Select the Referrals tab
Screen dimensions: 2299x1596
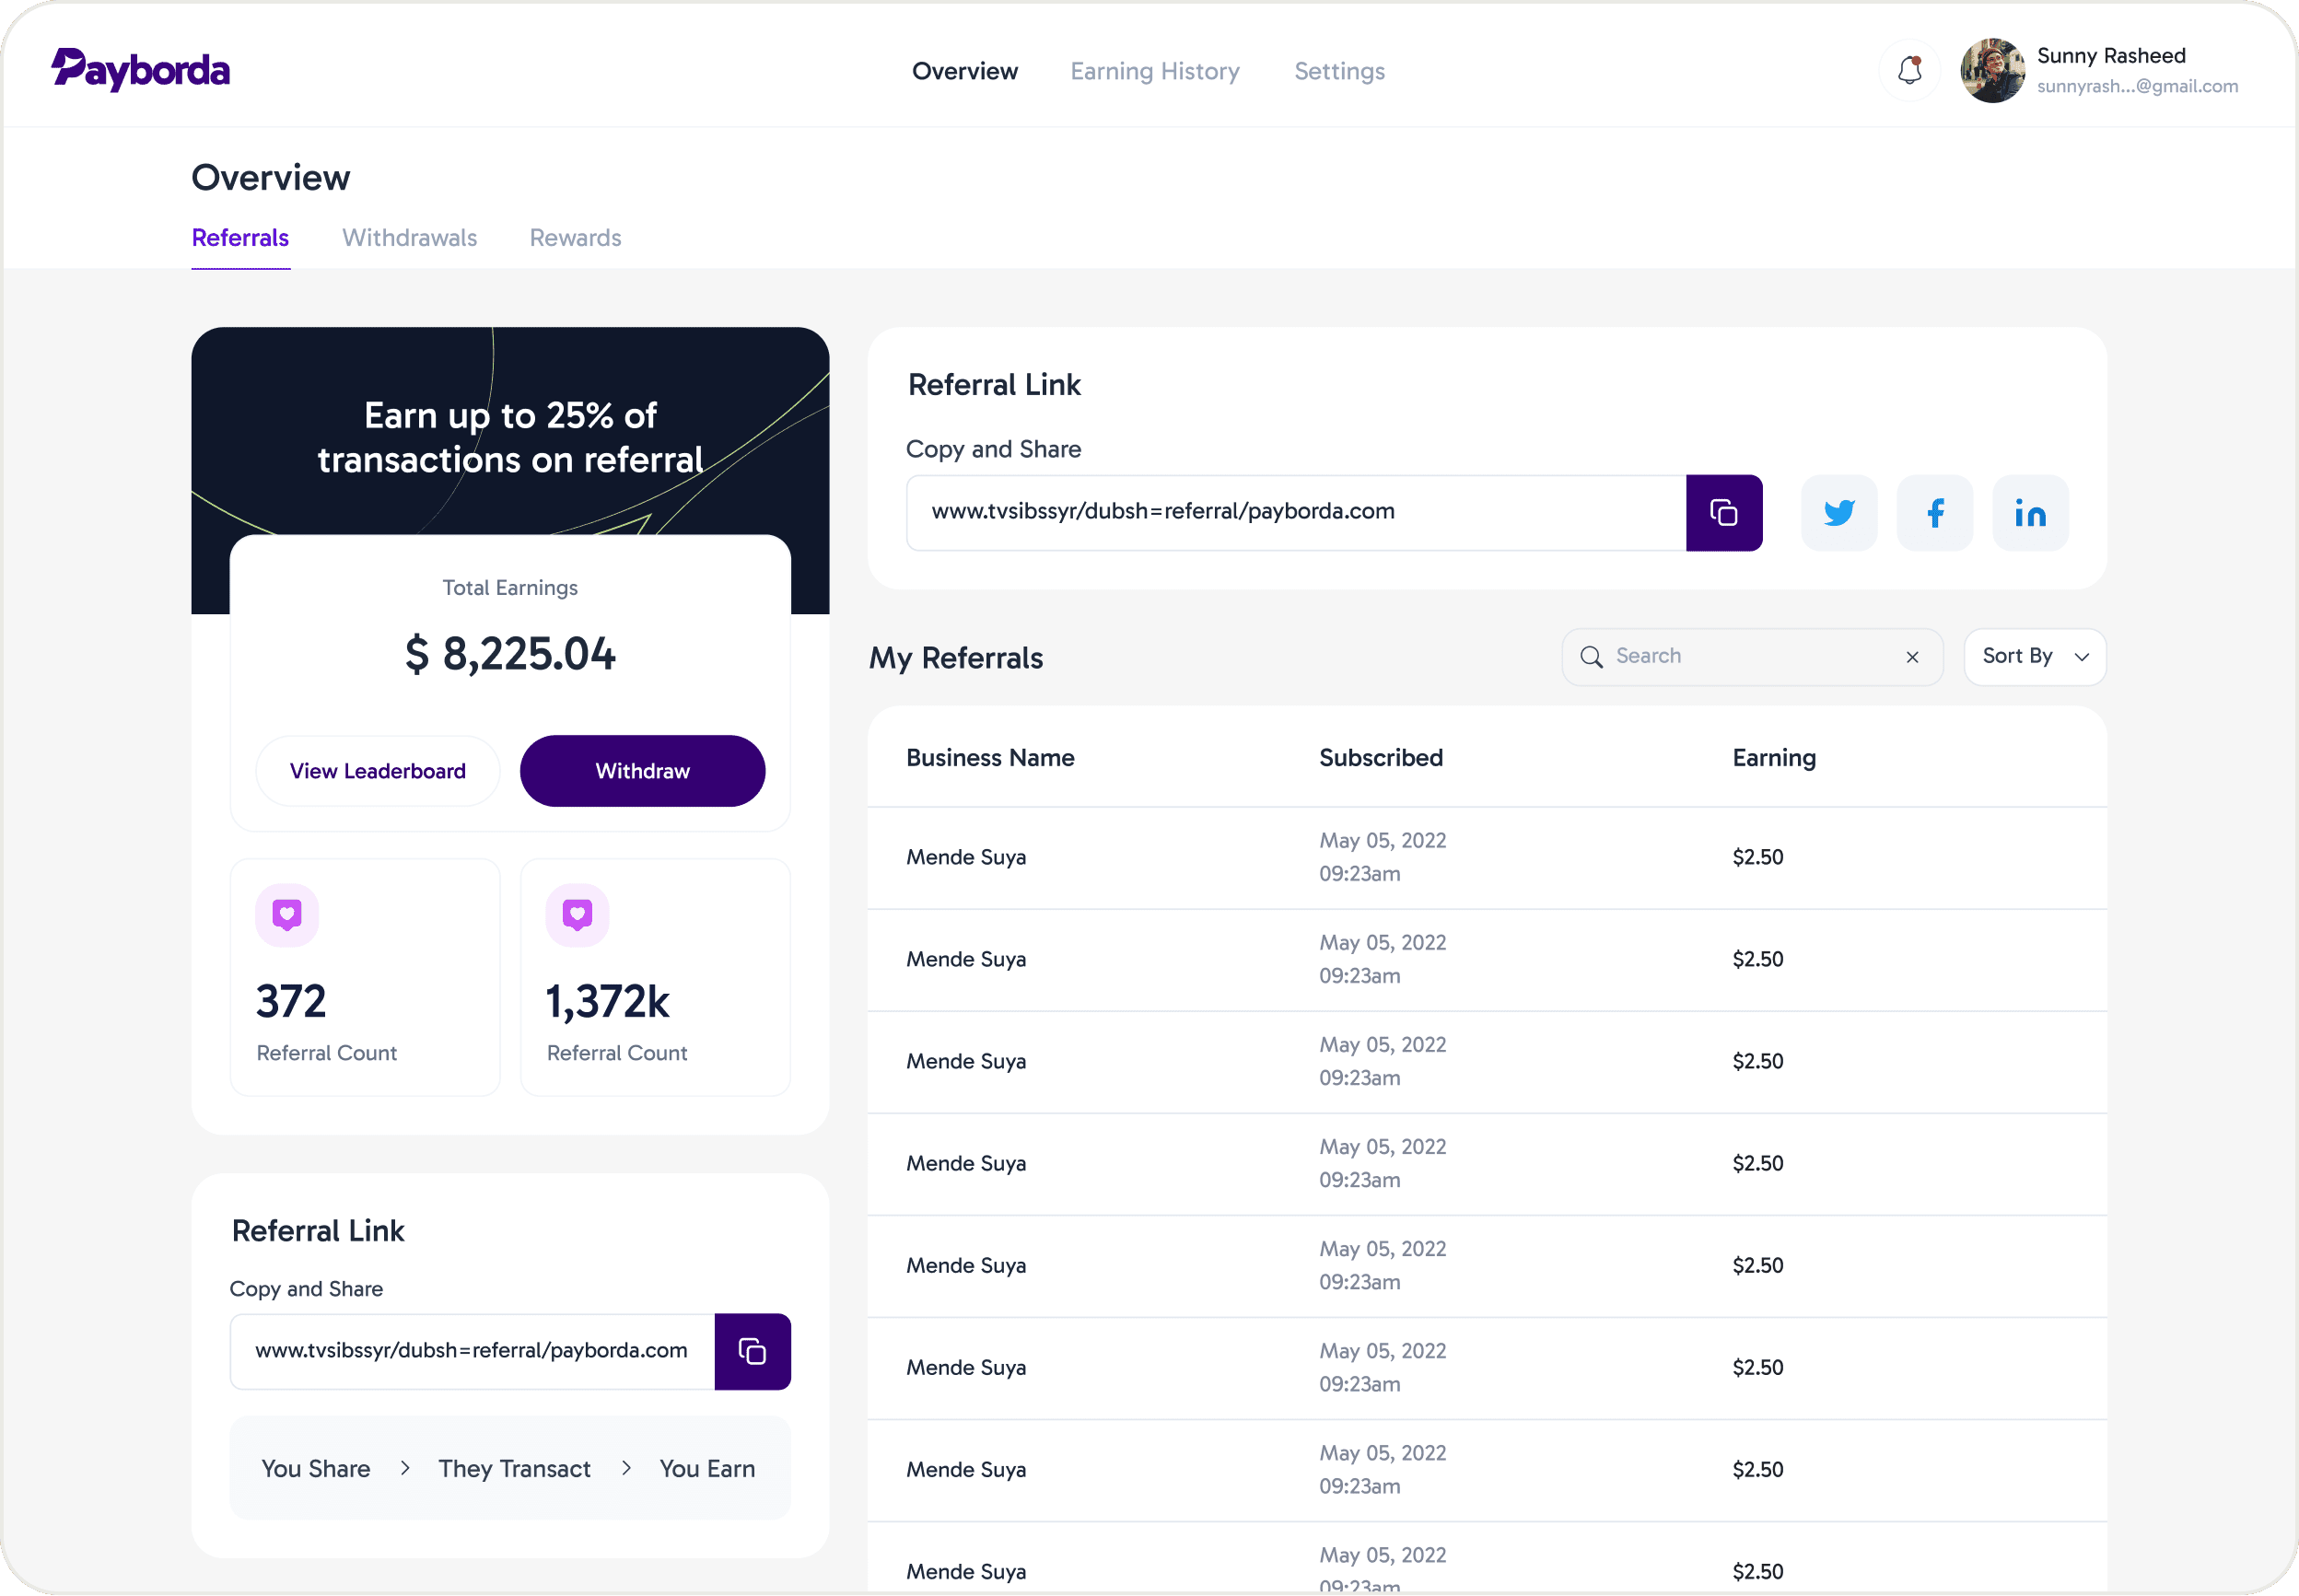click(x=240, y=238)
